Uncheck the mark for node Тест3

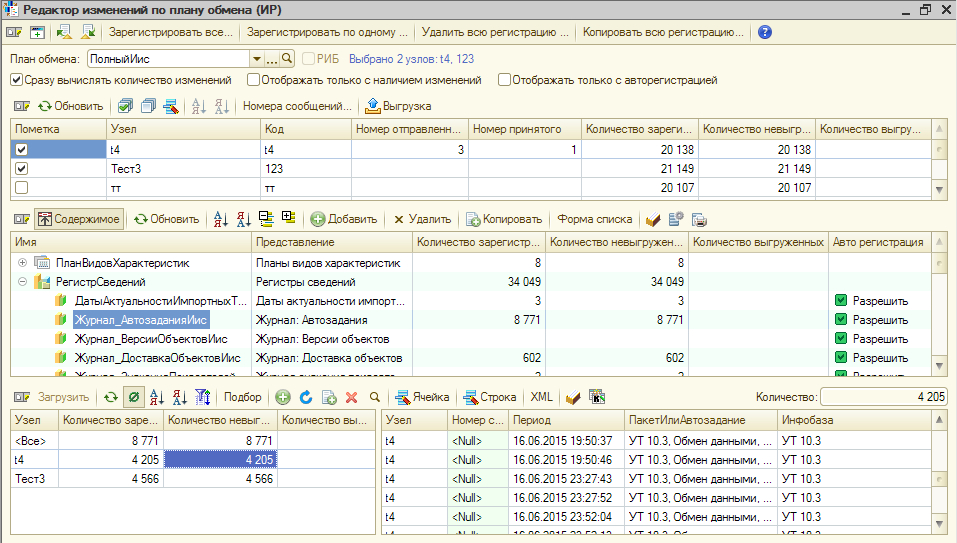[21, 168]
